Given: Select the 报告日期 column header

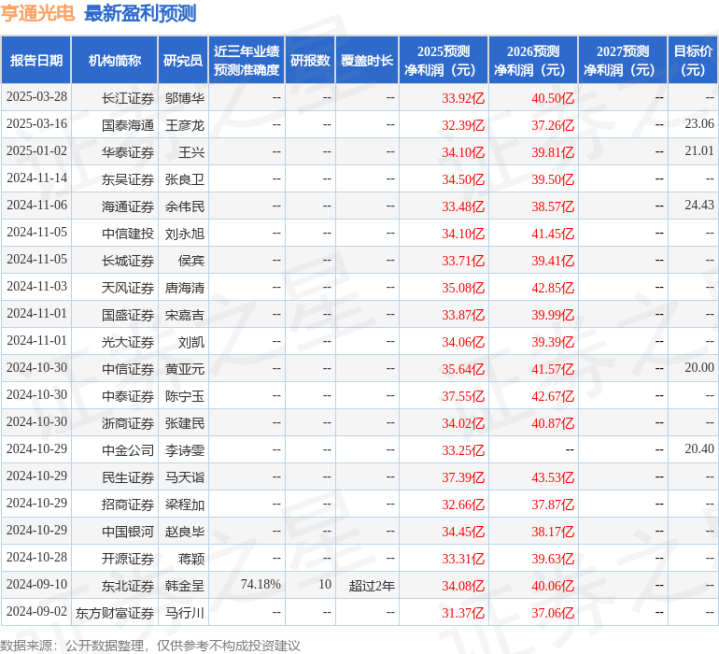Looking at the screenshot, I should click(x=36, y=60).
